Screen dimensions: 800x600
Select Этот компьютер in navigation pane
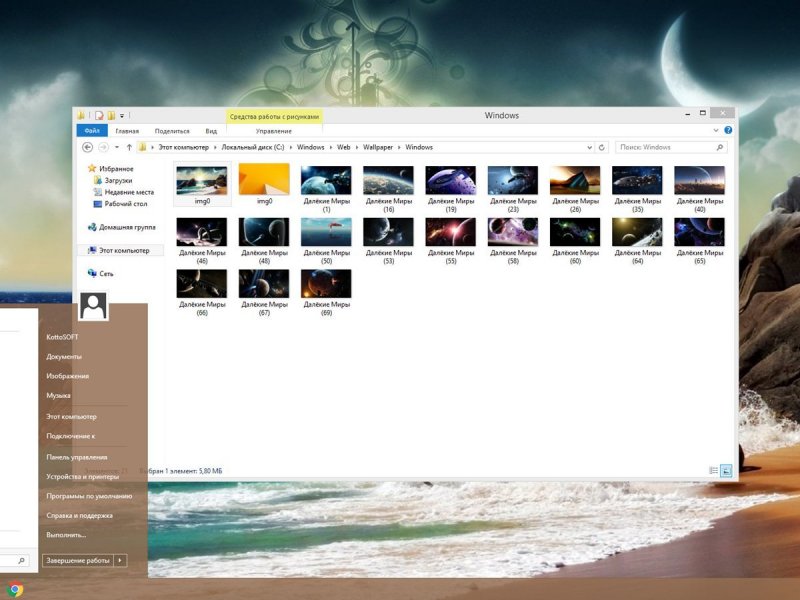[120, 251]
